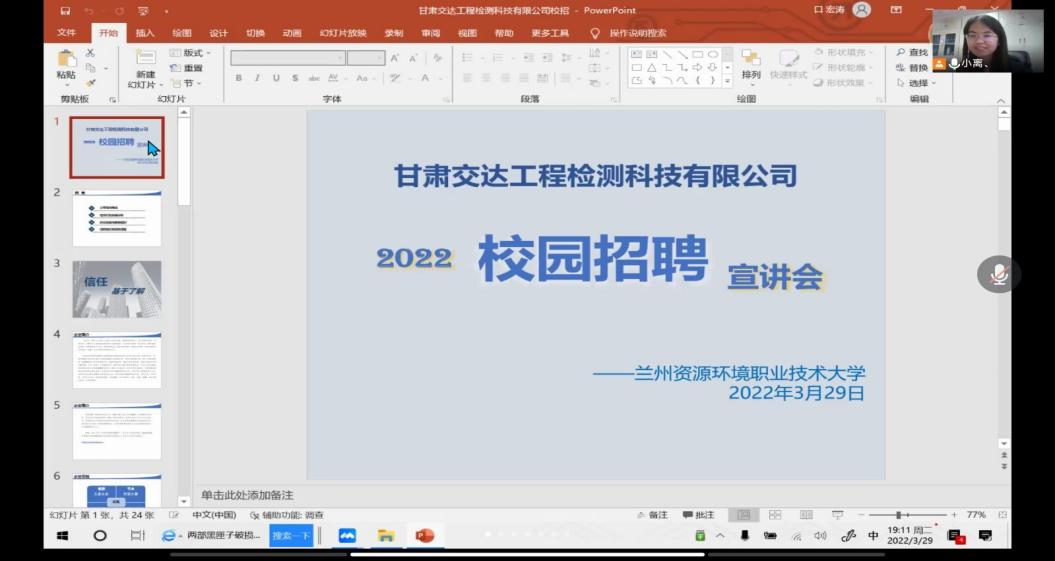Click the clear formatting icon
This screenshot has height=561, width=1055.
pyautogui.click(x=437, y=58)
